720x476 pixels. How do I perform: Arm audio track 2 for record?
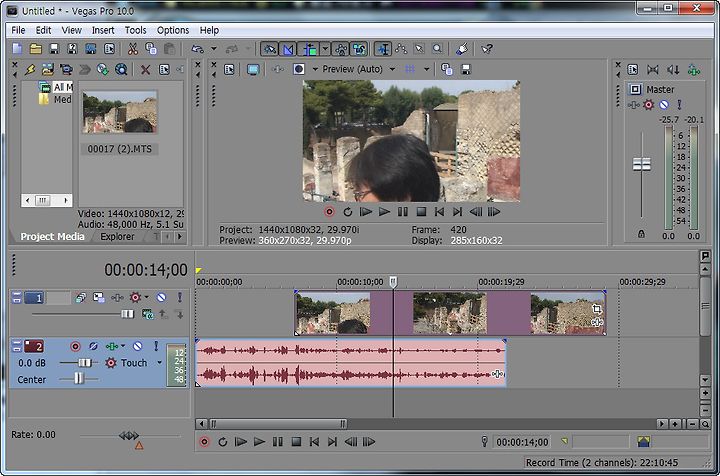coord(75,346)
